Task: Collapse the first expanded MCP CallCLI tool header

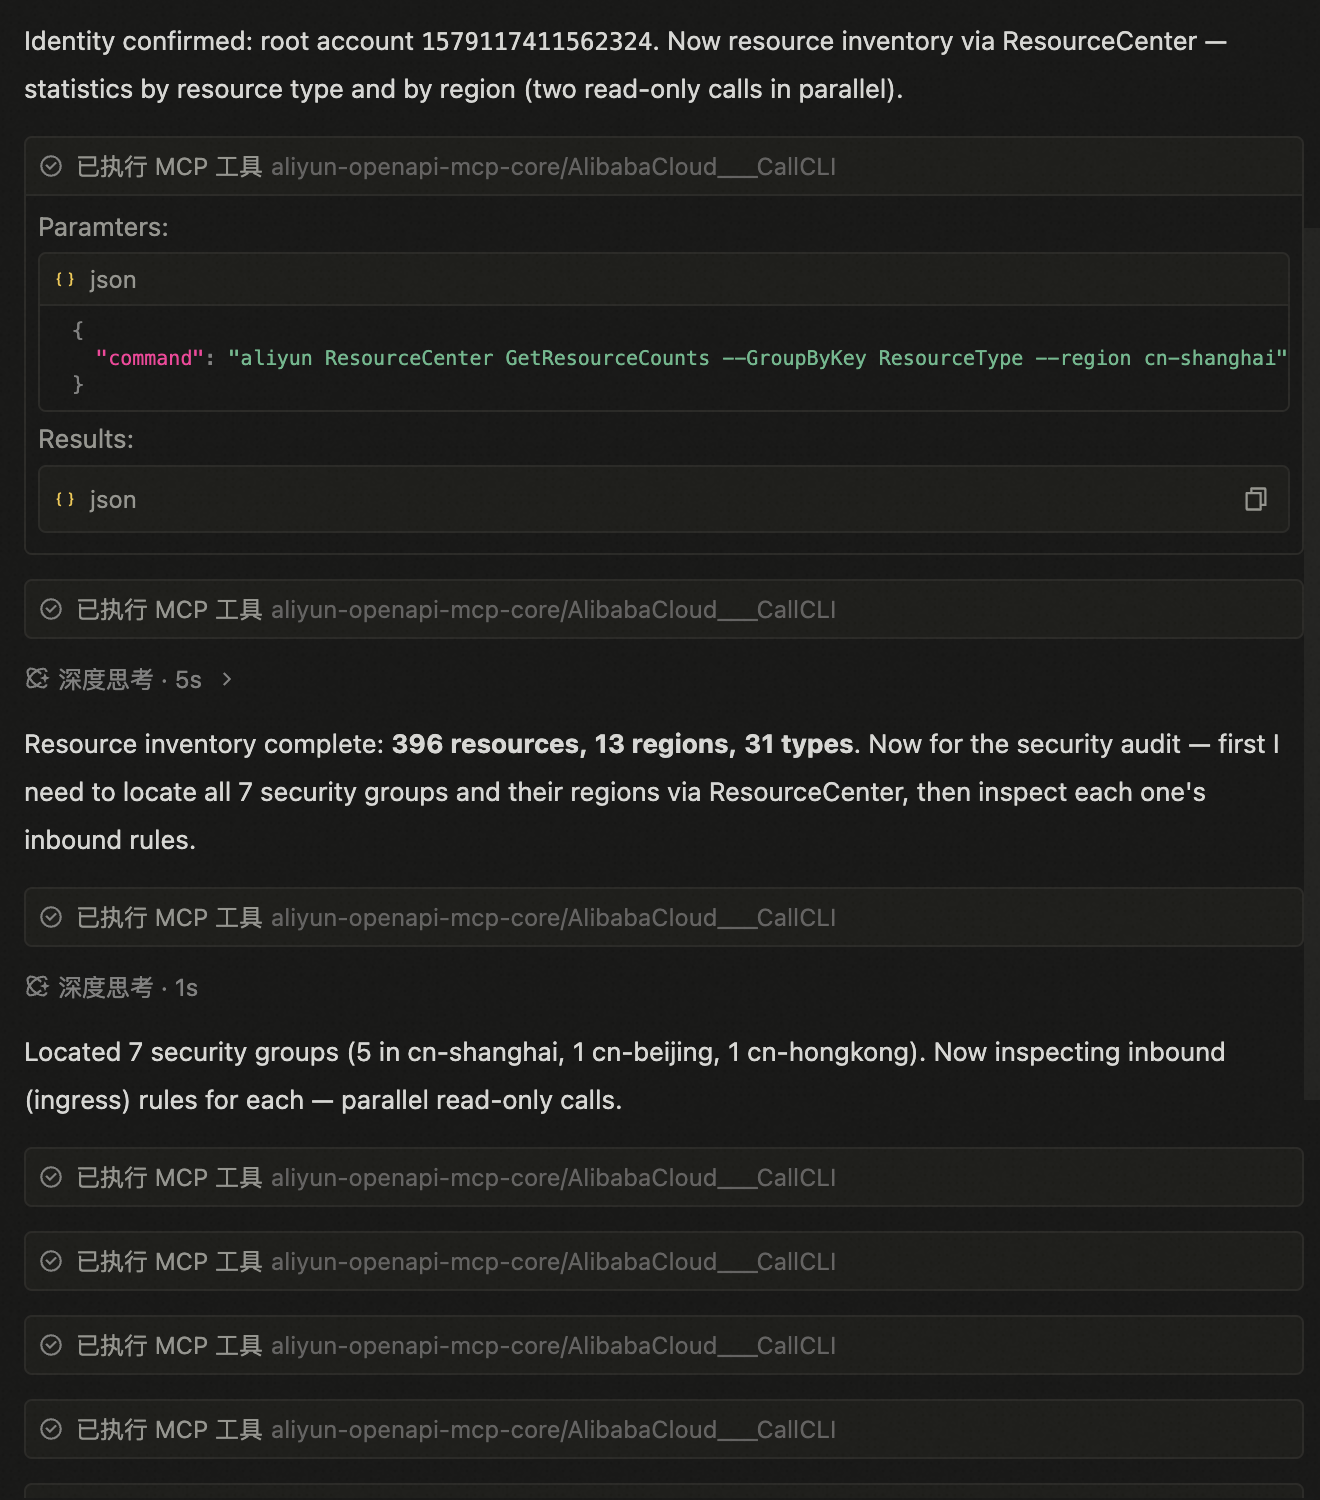Action: click(663, 166)
